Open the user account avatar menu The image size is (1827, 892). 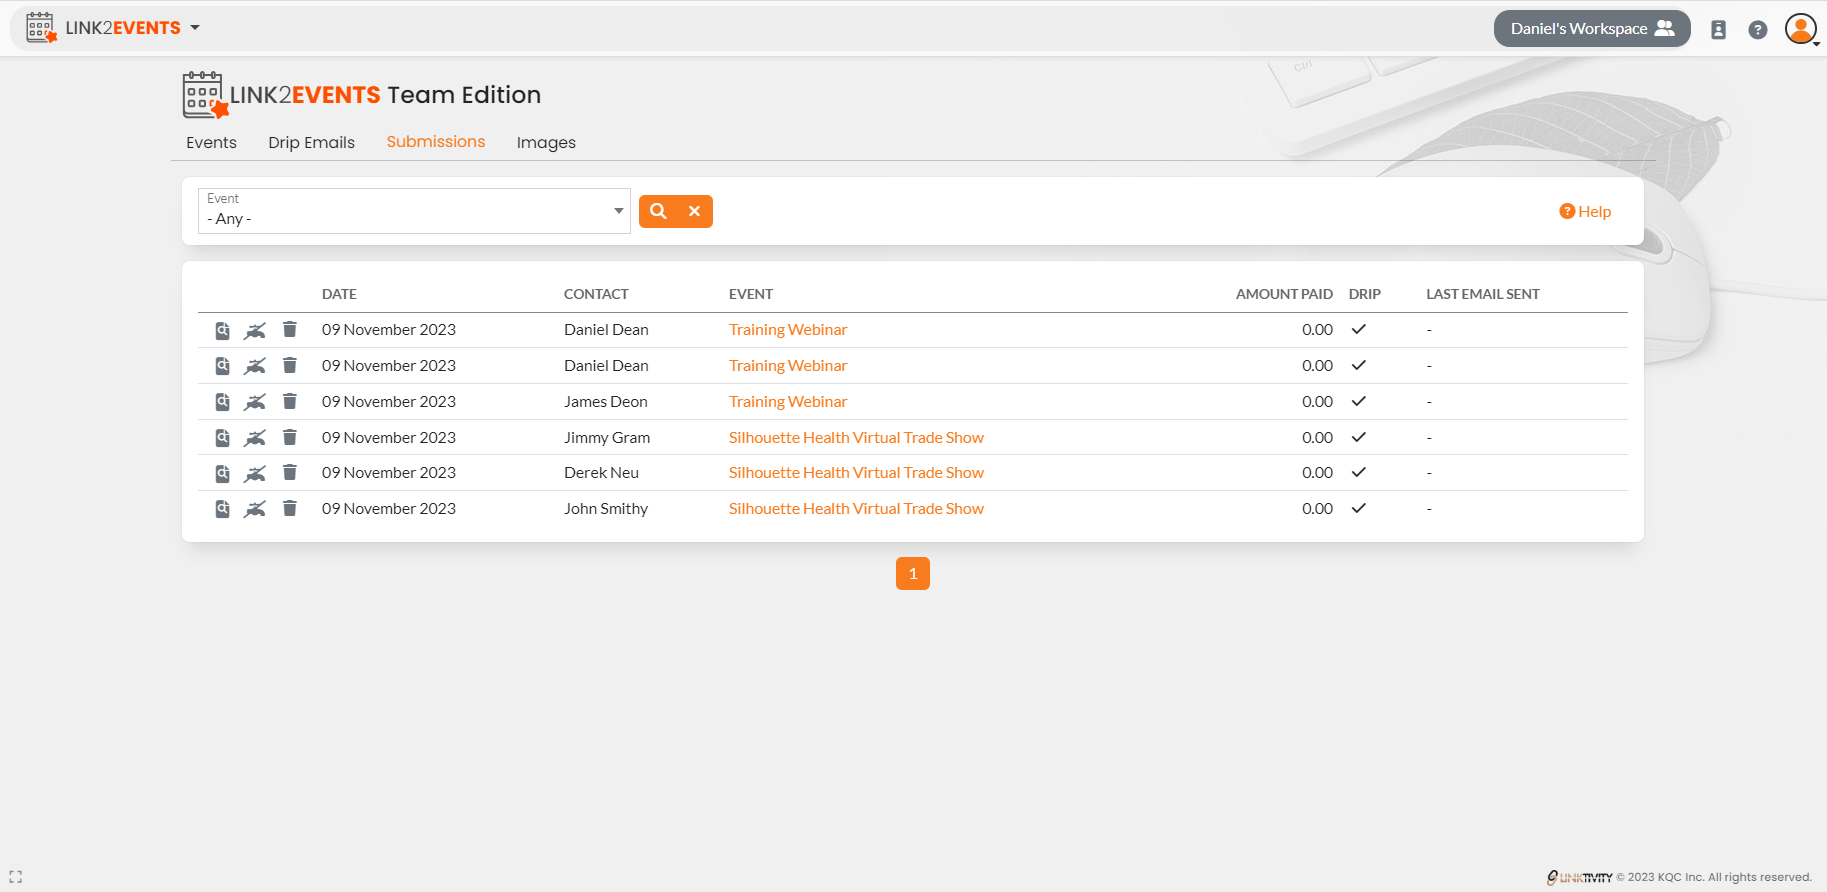[1801, 29]
